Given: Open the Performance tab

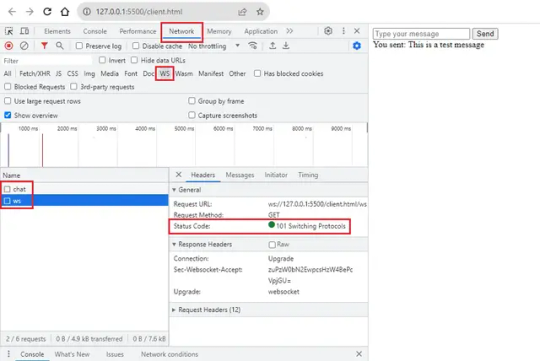Looking at the screenshot, I should tap(138, 31).
